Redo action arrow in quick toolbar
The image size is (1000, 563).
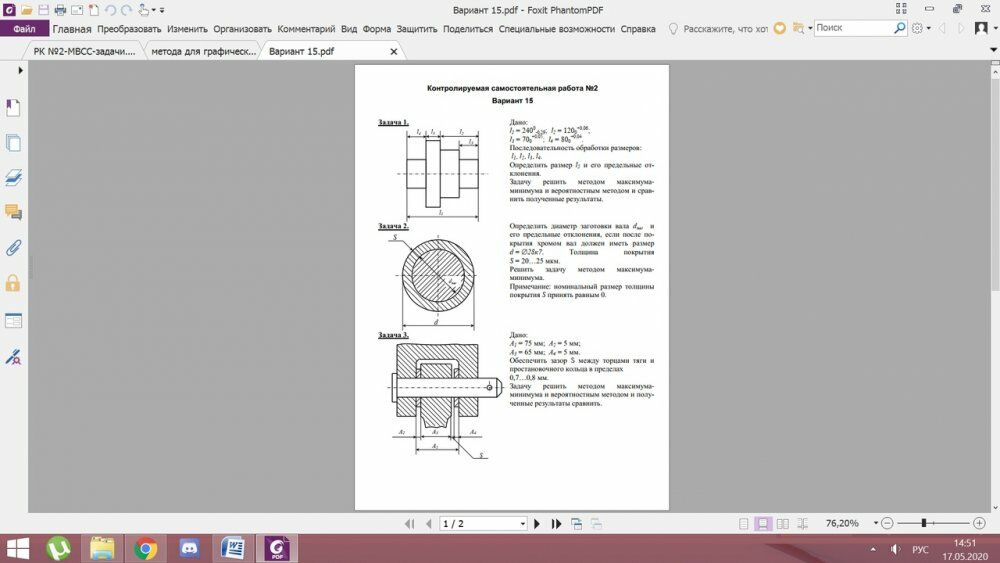pyautogui.click(x=126, y=10)
